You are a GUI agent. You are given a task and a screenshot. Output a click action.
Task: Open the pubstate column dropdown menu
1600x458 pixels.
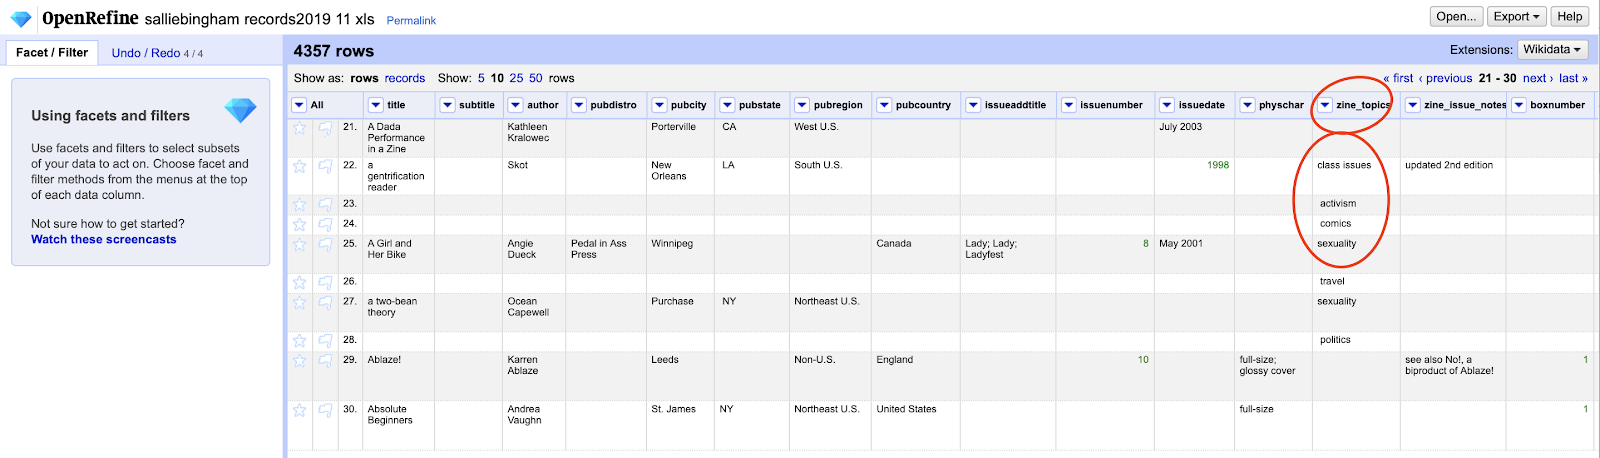(x=728, y=105)
